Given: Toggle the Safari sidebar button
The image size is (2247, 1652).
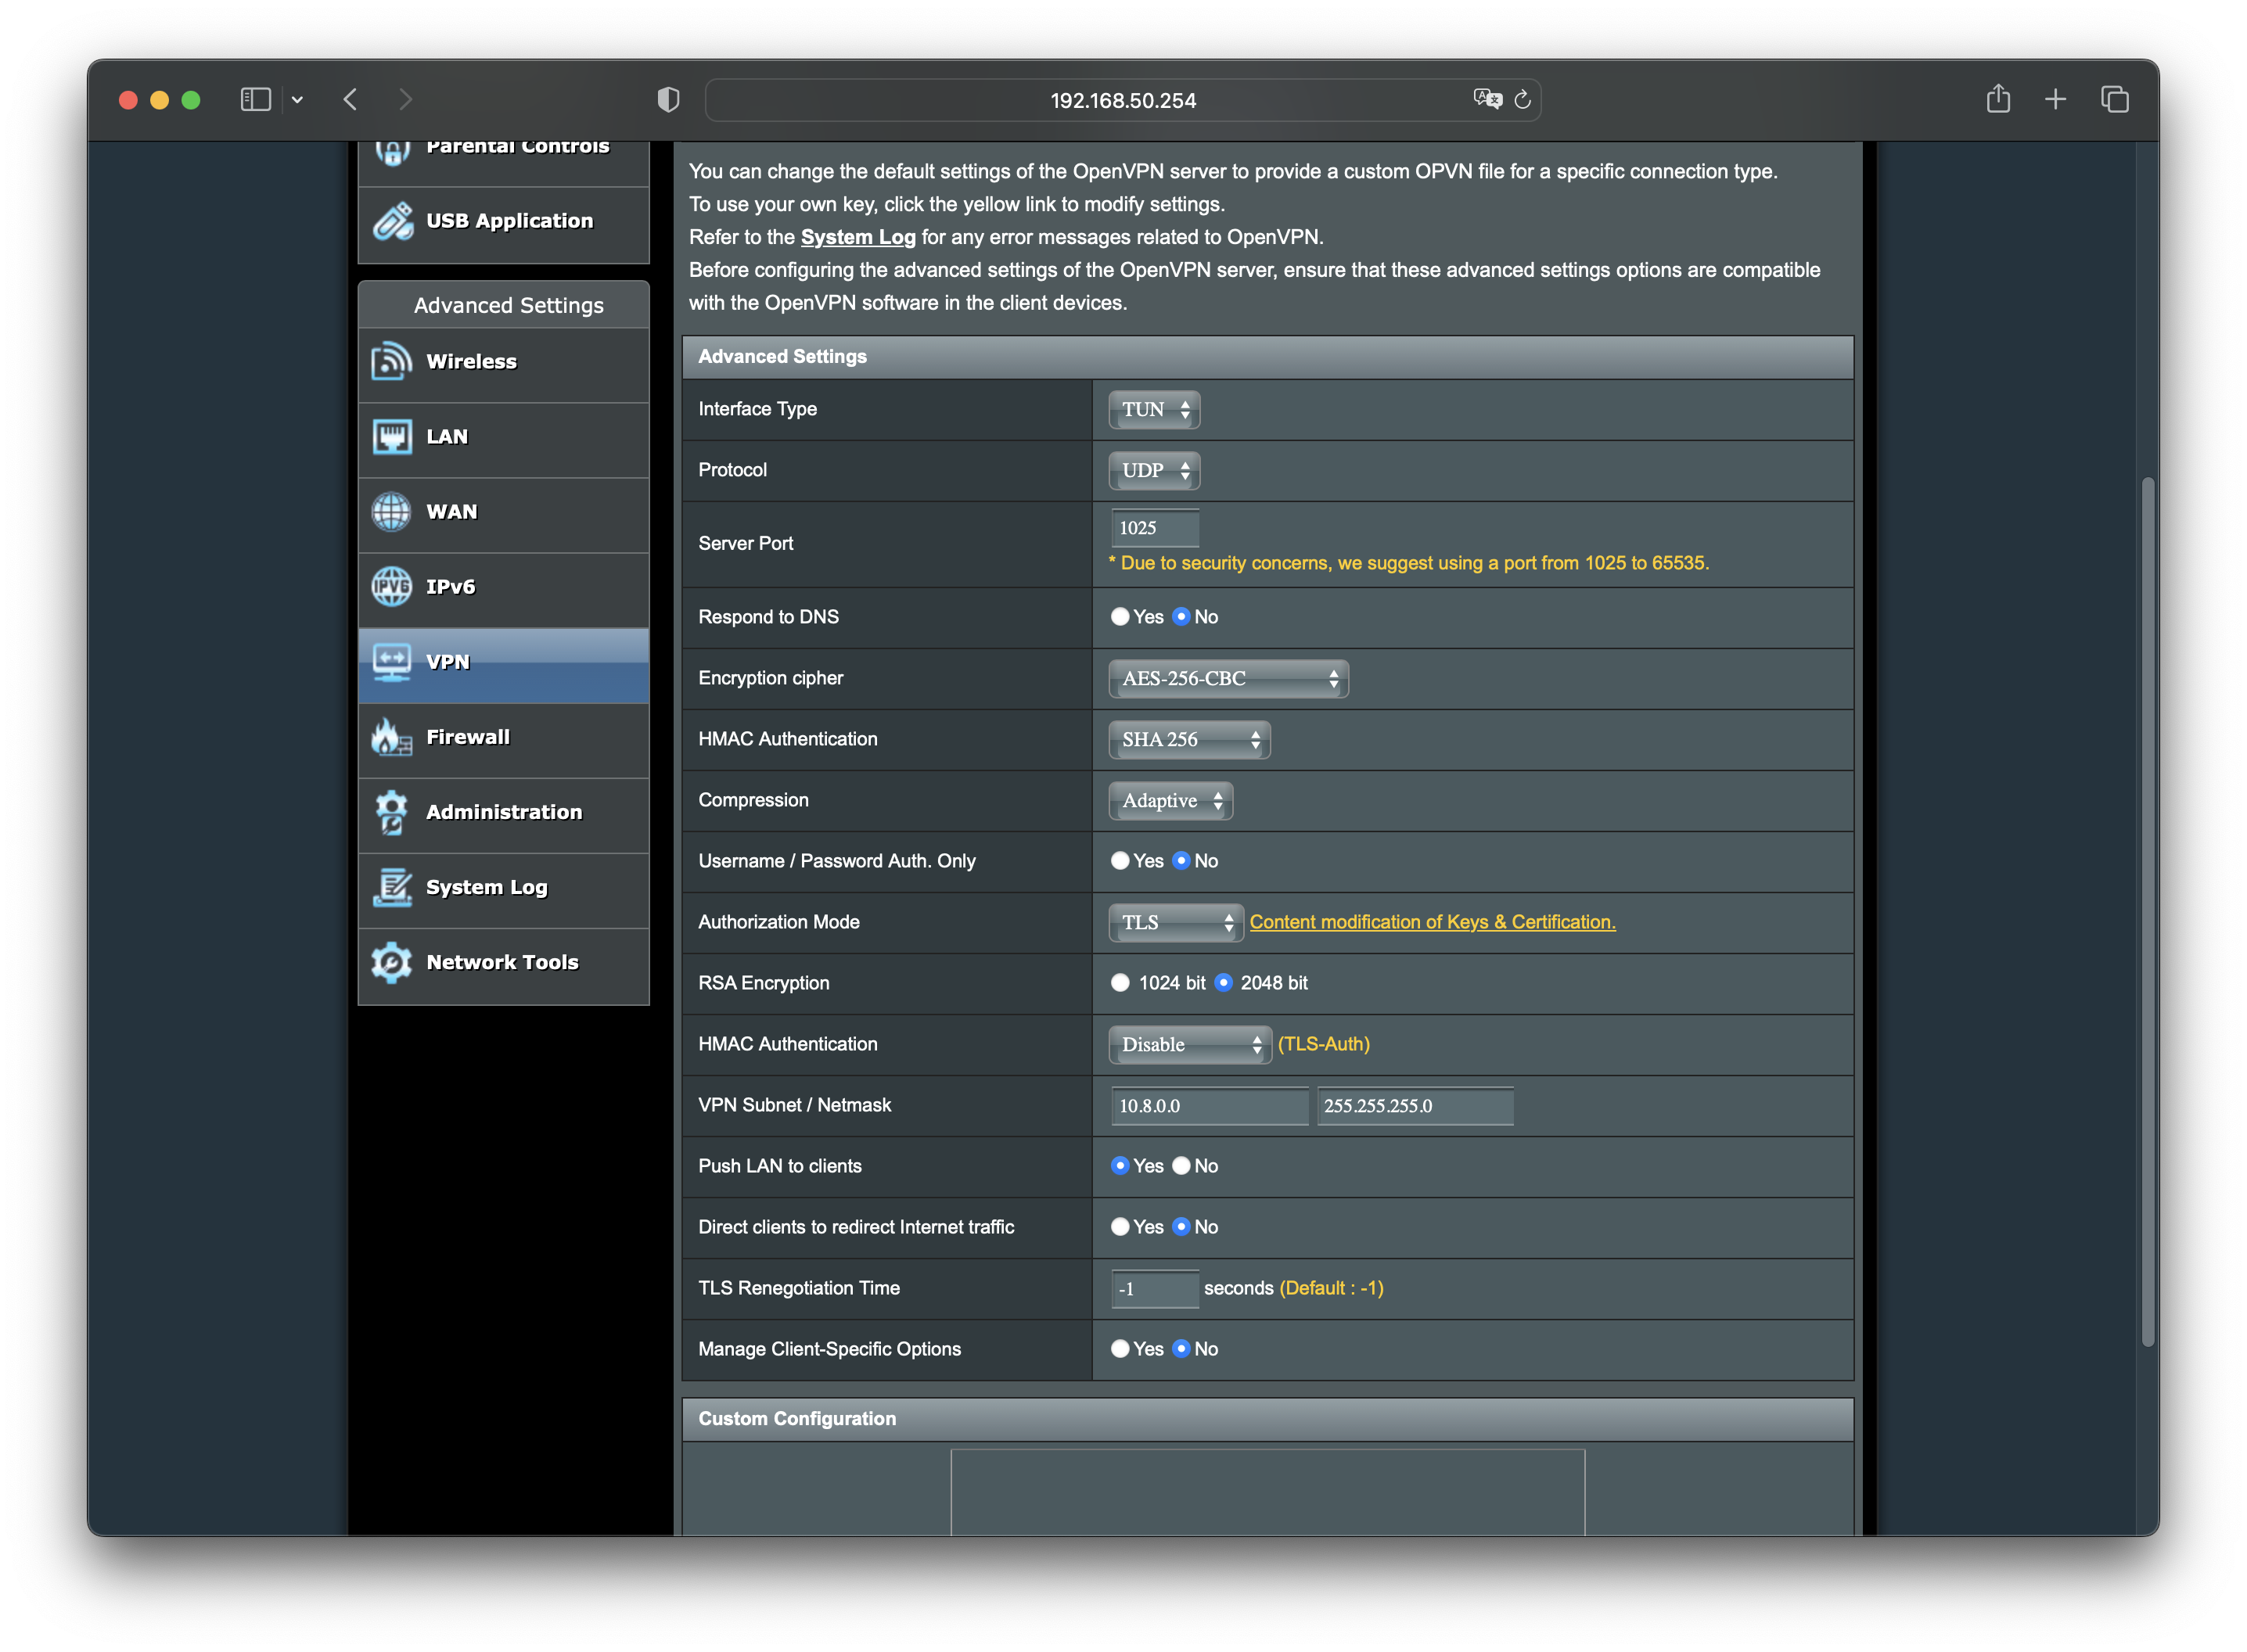Looking at the screenshot, I should (x=256, y=99).
